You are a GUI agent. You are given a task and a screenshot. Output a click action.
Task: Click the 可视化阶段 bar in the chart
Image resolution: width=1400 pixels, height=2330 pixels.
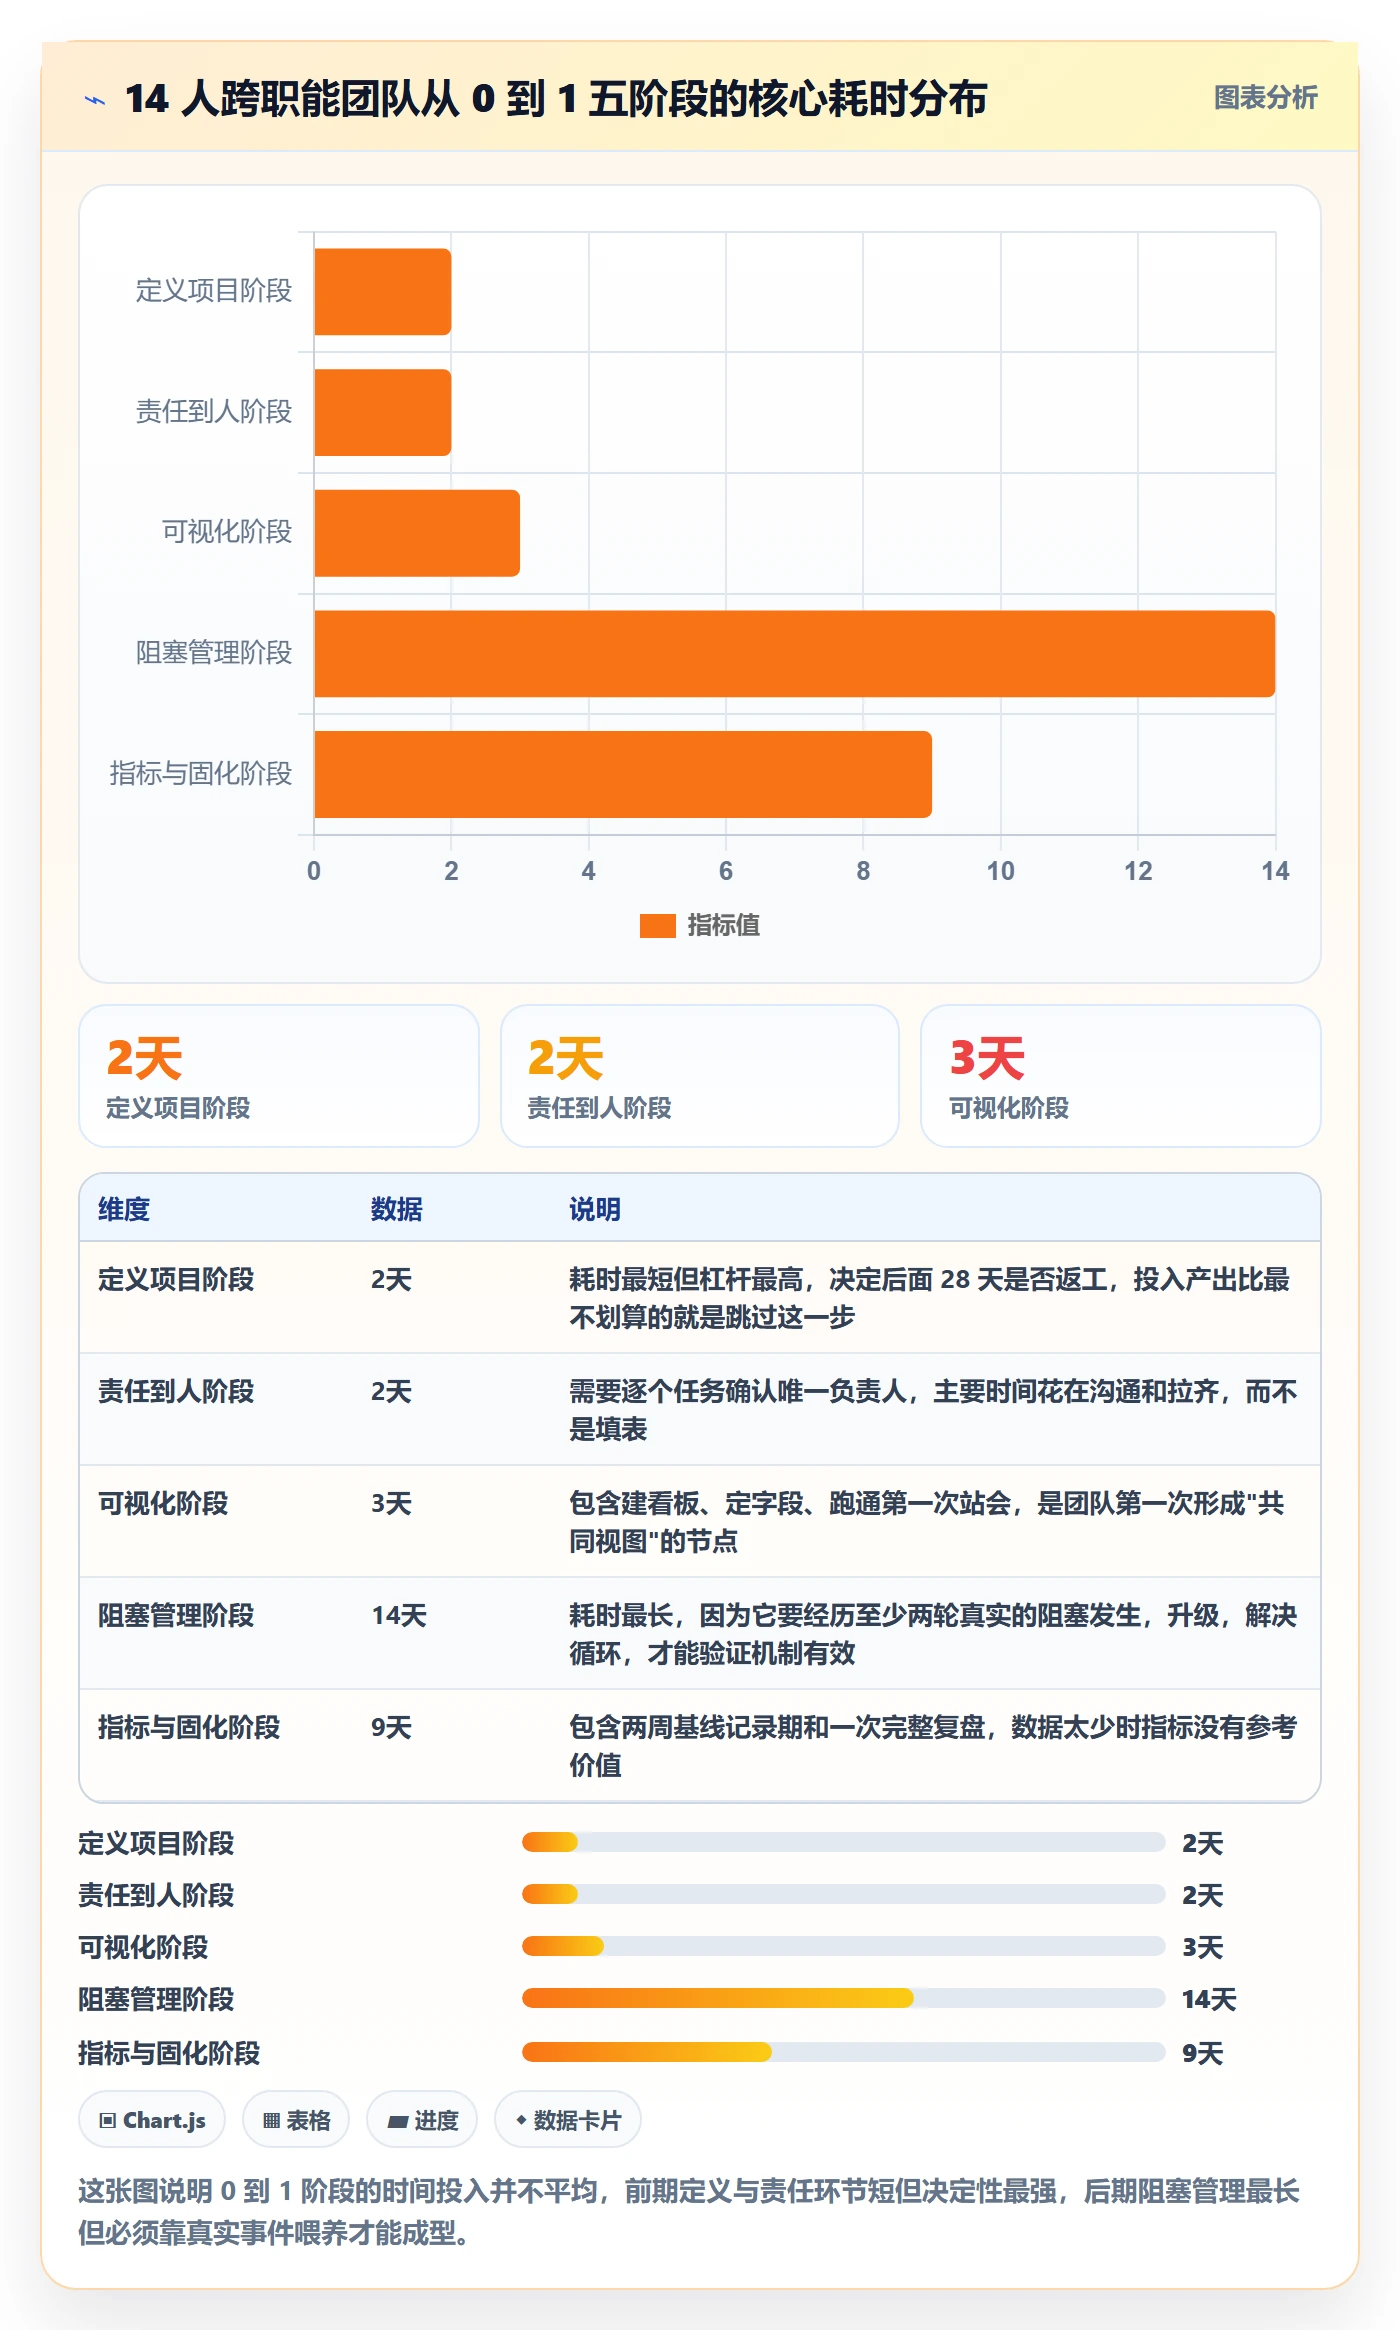coord(417,533)
